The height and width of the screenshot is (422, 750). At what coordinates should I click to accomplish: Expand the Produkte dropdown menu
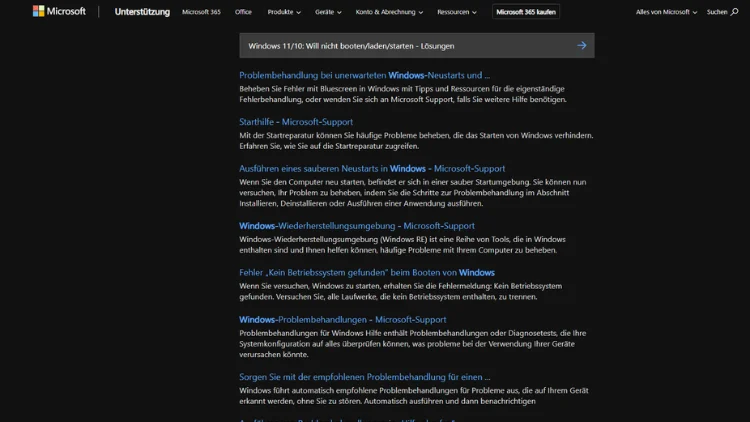click(284, 12)
